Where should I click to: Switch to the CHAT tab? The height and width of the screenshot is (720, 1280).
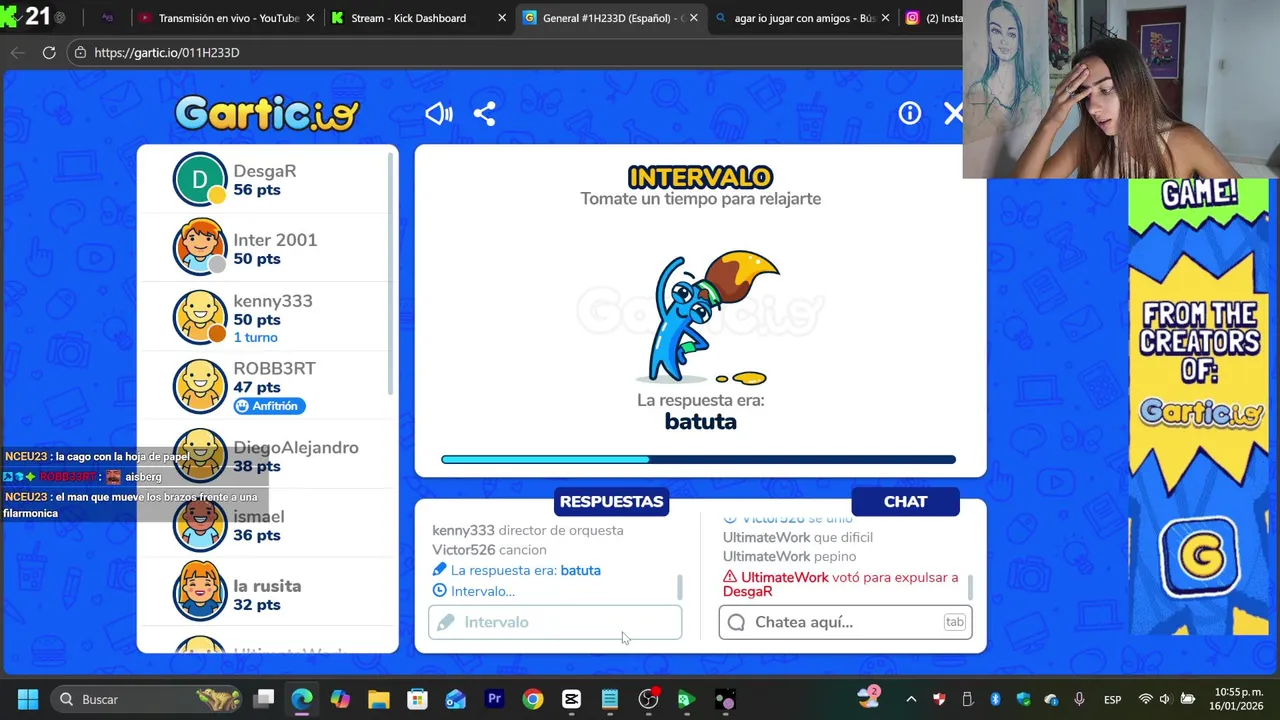[905, 502]
